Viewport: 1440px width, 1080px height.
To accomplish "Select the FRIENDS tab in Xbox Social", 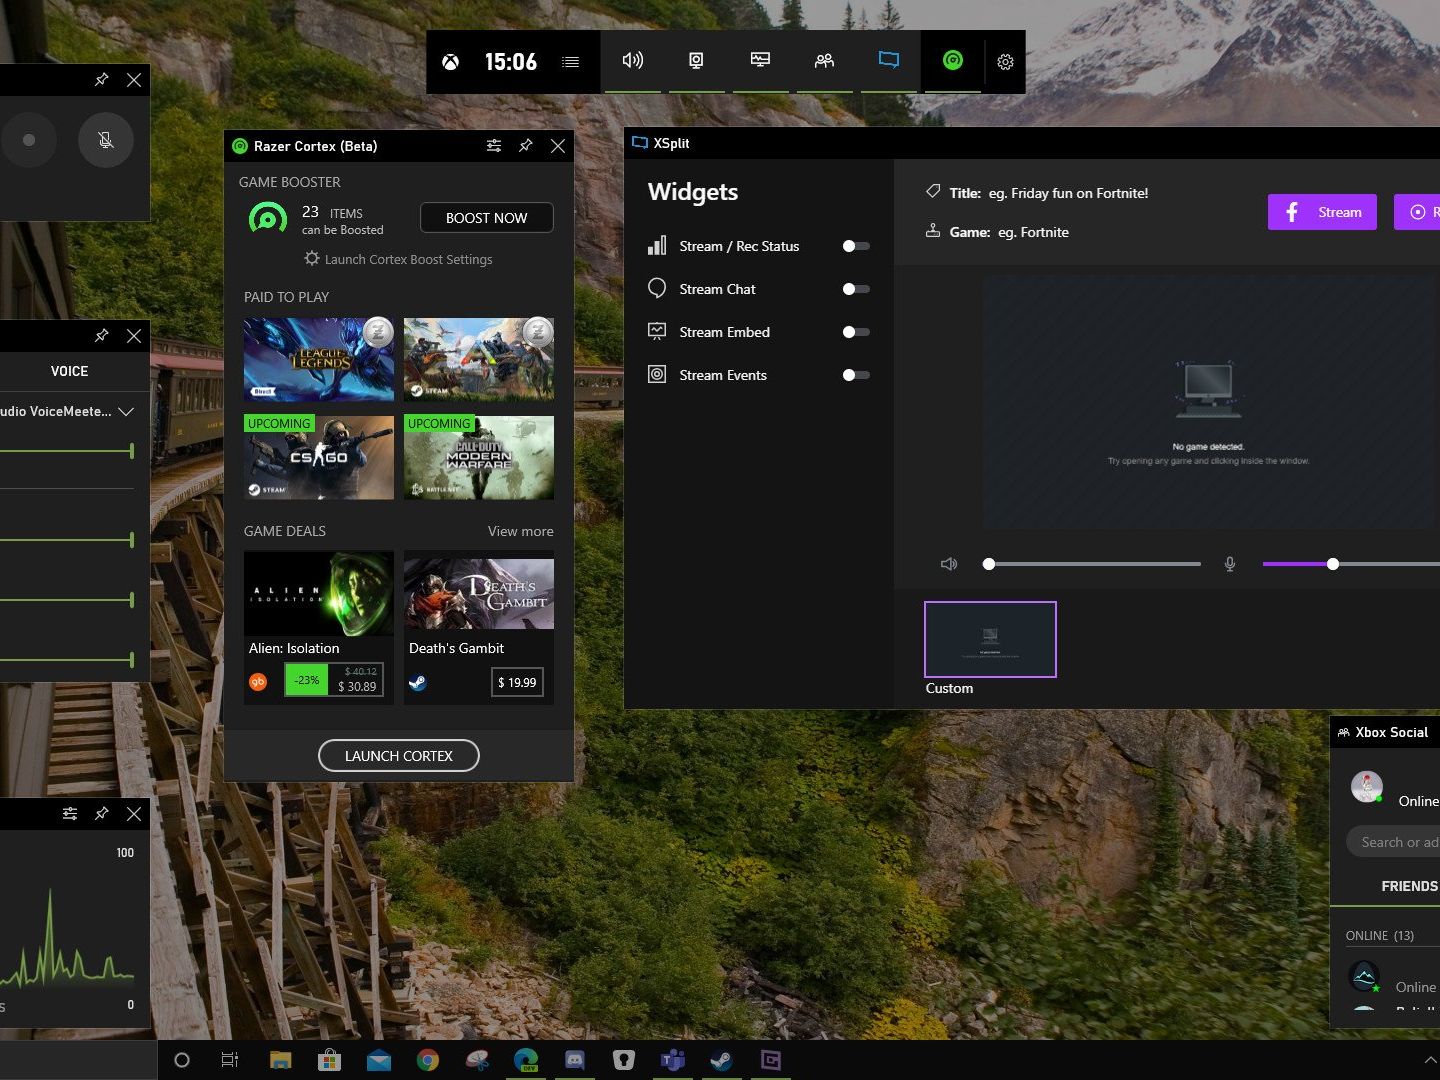I will coord(1408,886).
